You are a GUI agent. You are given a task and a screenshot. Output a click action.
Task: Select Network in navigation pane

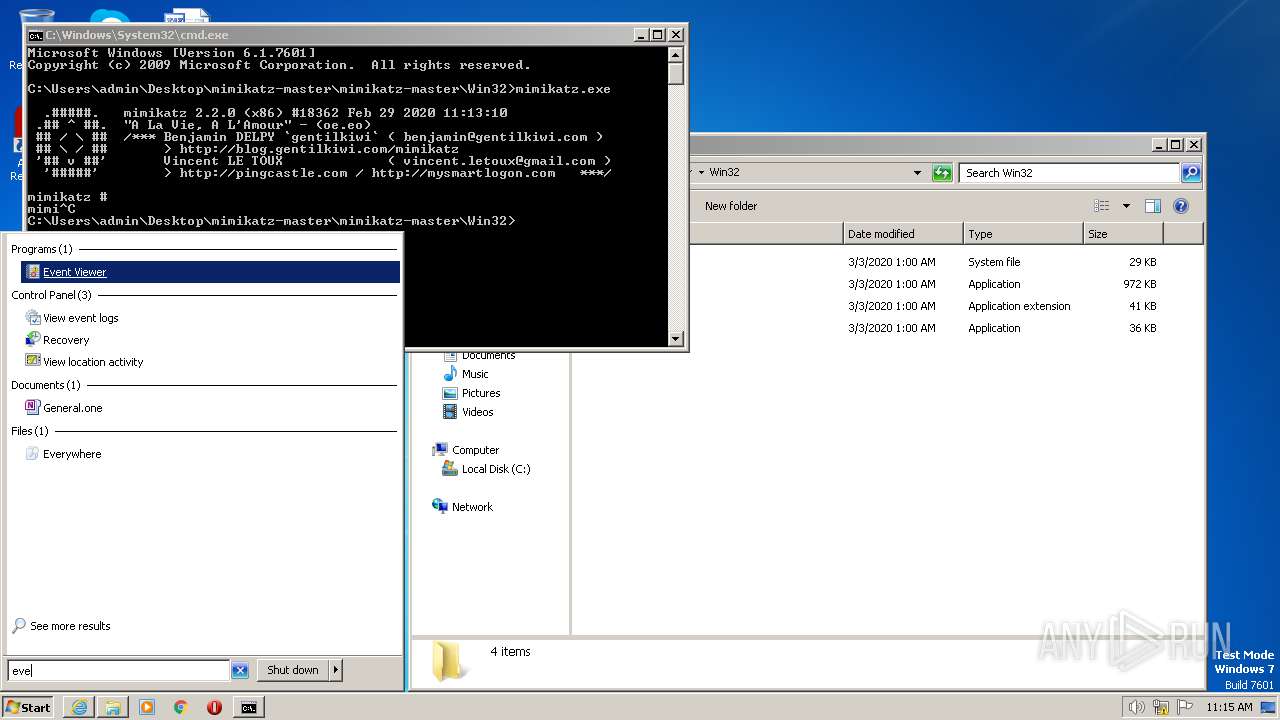tap(472, 507)
